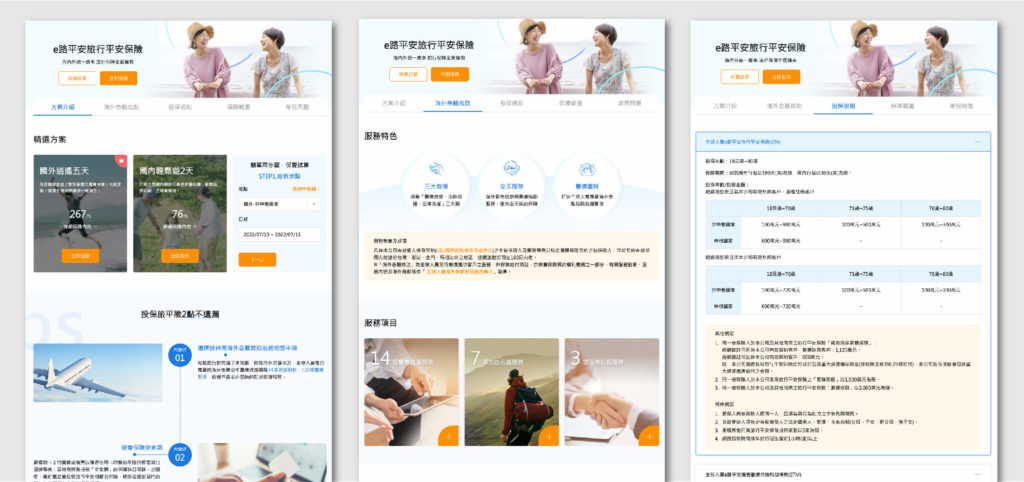Click the POINT 01 circle marker
This screenshot has width=1024, height=482.
pos(180,354)
